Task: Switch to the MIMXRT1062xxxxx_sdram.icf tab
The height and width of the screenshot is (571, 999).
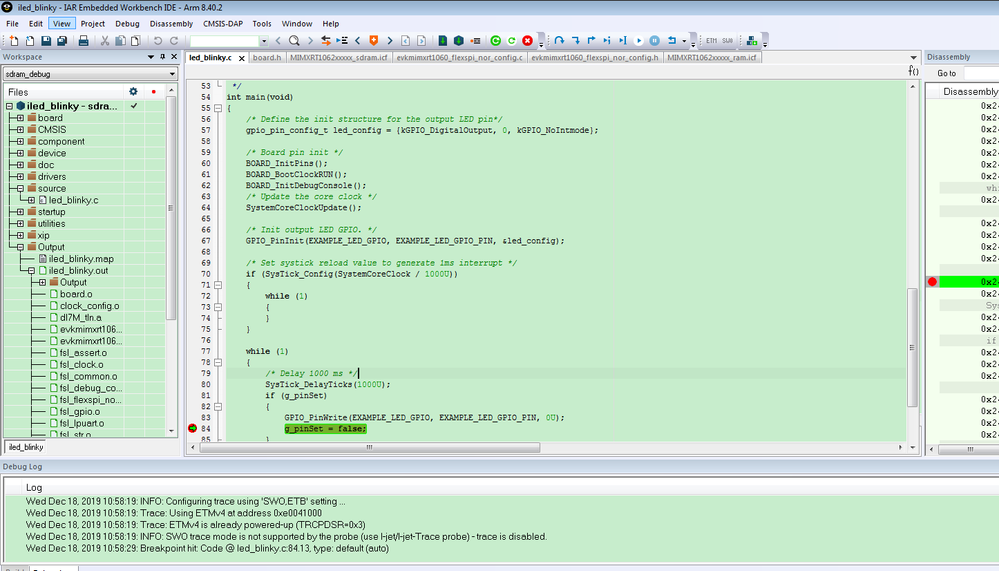Action: tap(338, 57)
